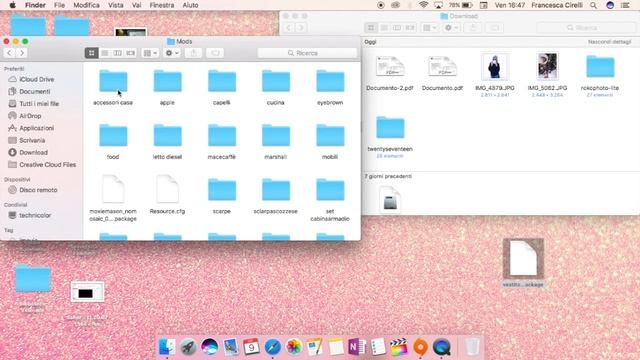The height and width of the screenshot is (360, 640).
Task: Go back in the Mods window
Action: pyautogui.click(x=9, y=53)
